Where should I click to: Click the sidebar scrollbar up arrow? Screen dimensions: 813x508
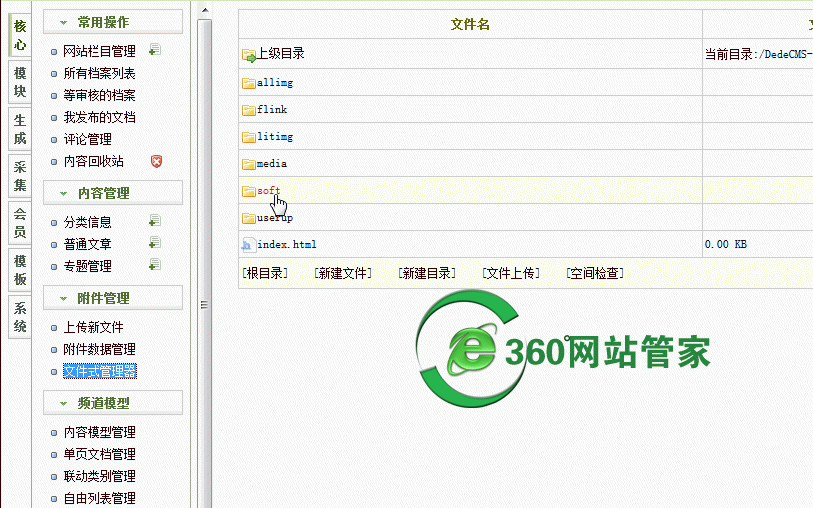(205, 10)
